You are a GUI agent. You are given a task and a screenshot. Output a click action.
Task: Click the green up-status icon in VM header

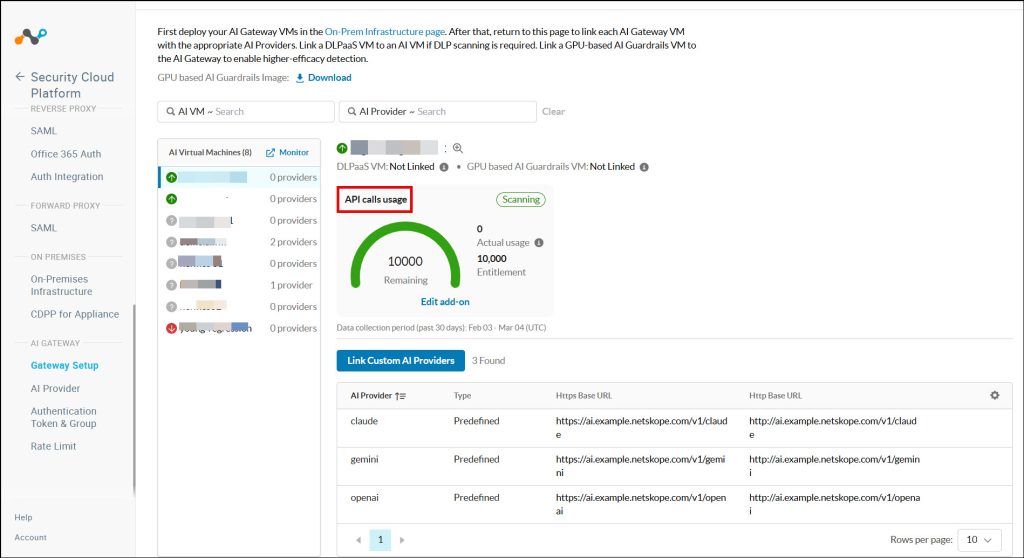[342, 148]
